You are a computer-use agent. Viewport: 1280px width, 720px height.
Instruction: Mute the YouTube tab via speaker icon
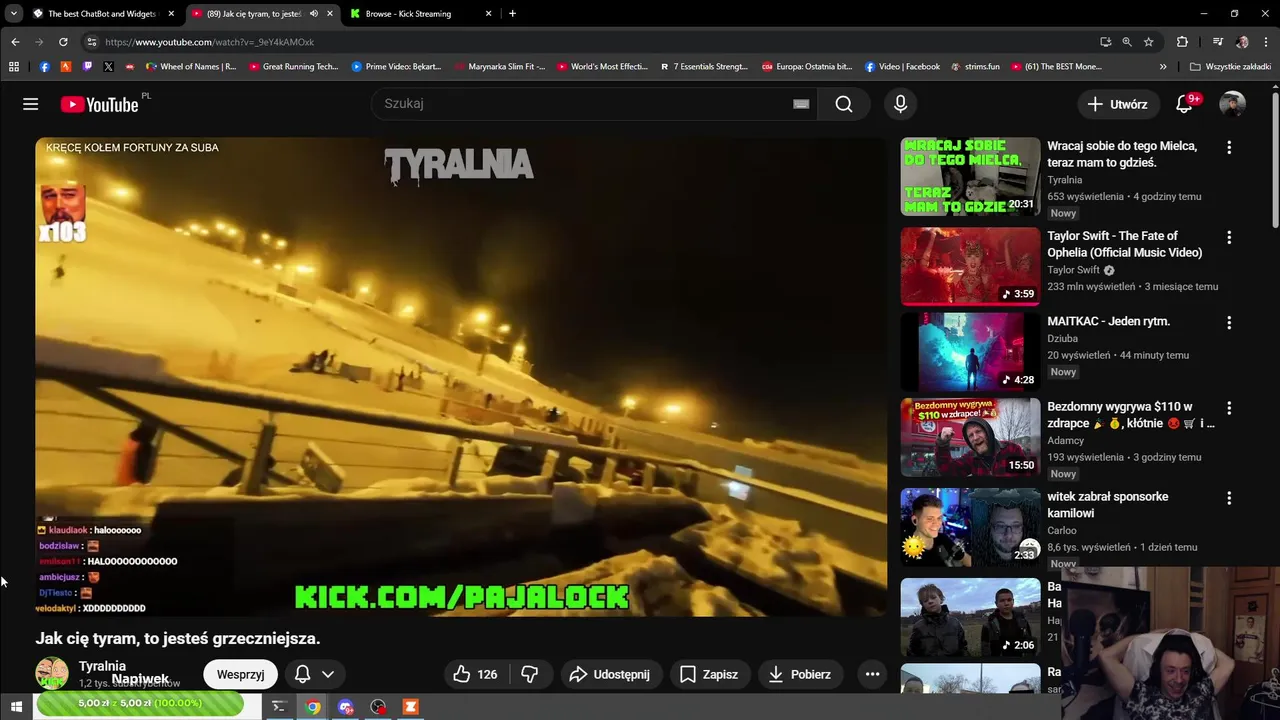[313, 14]
